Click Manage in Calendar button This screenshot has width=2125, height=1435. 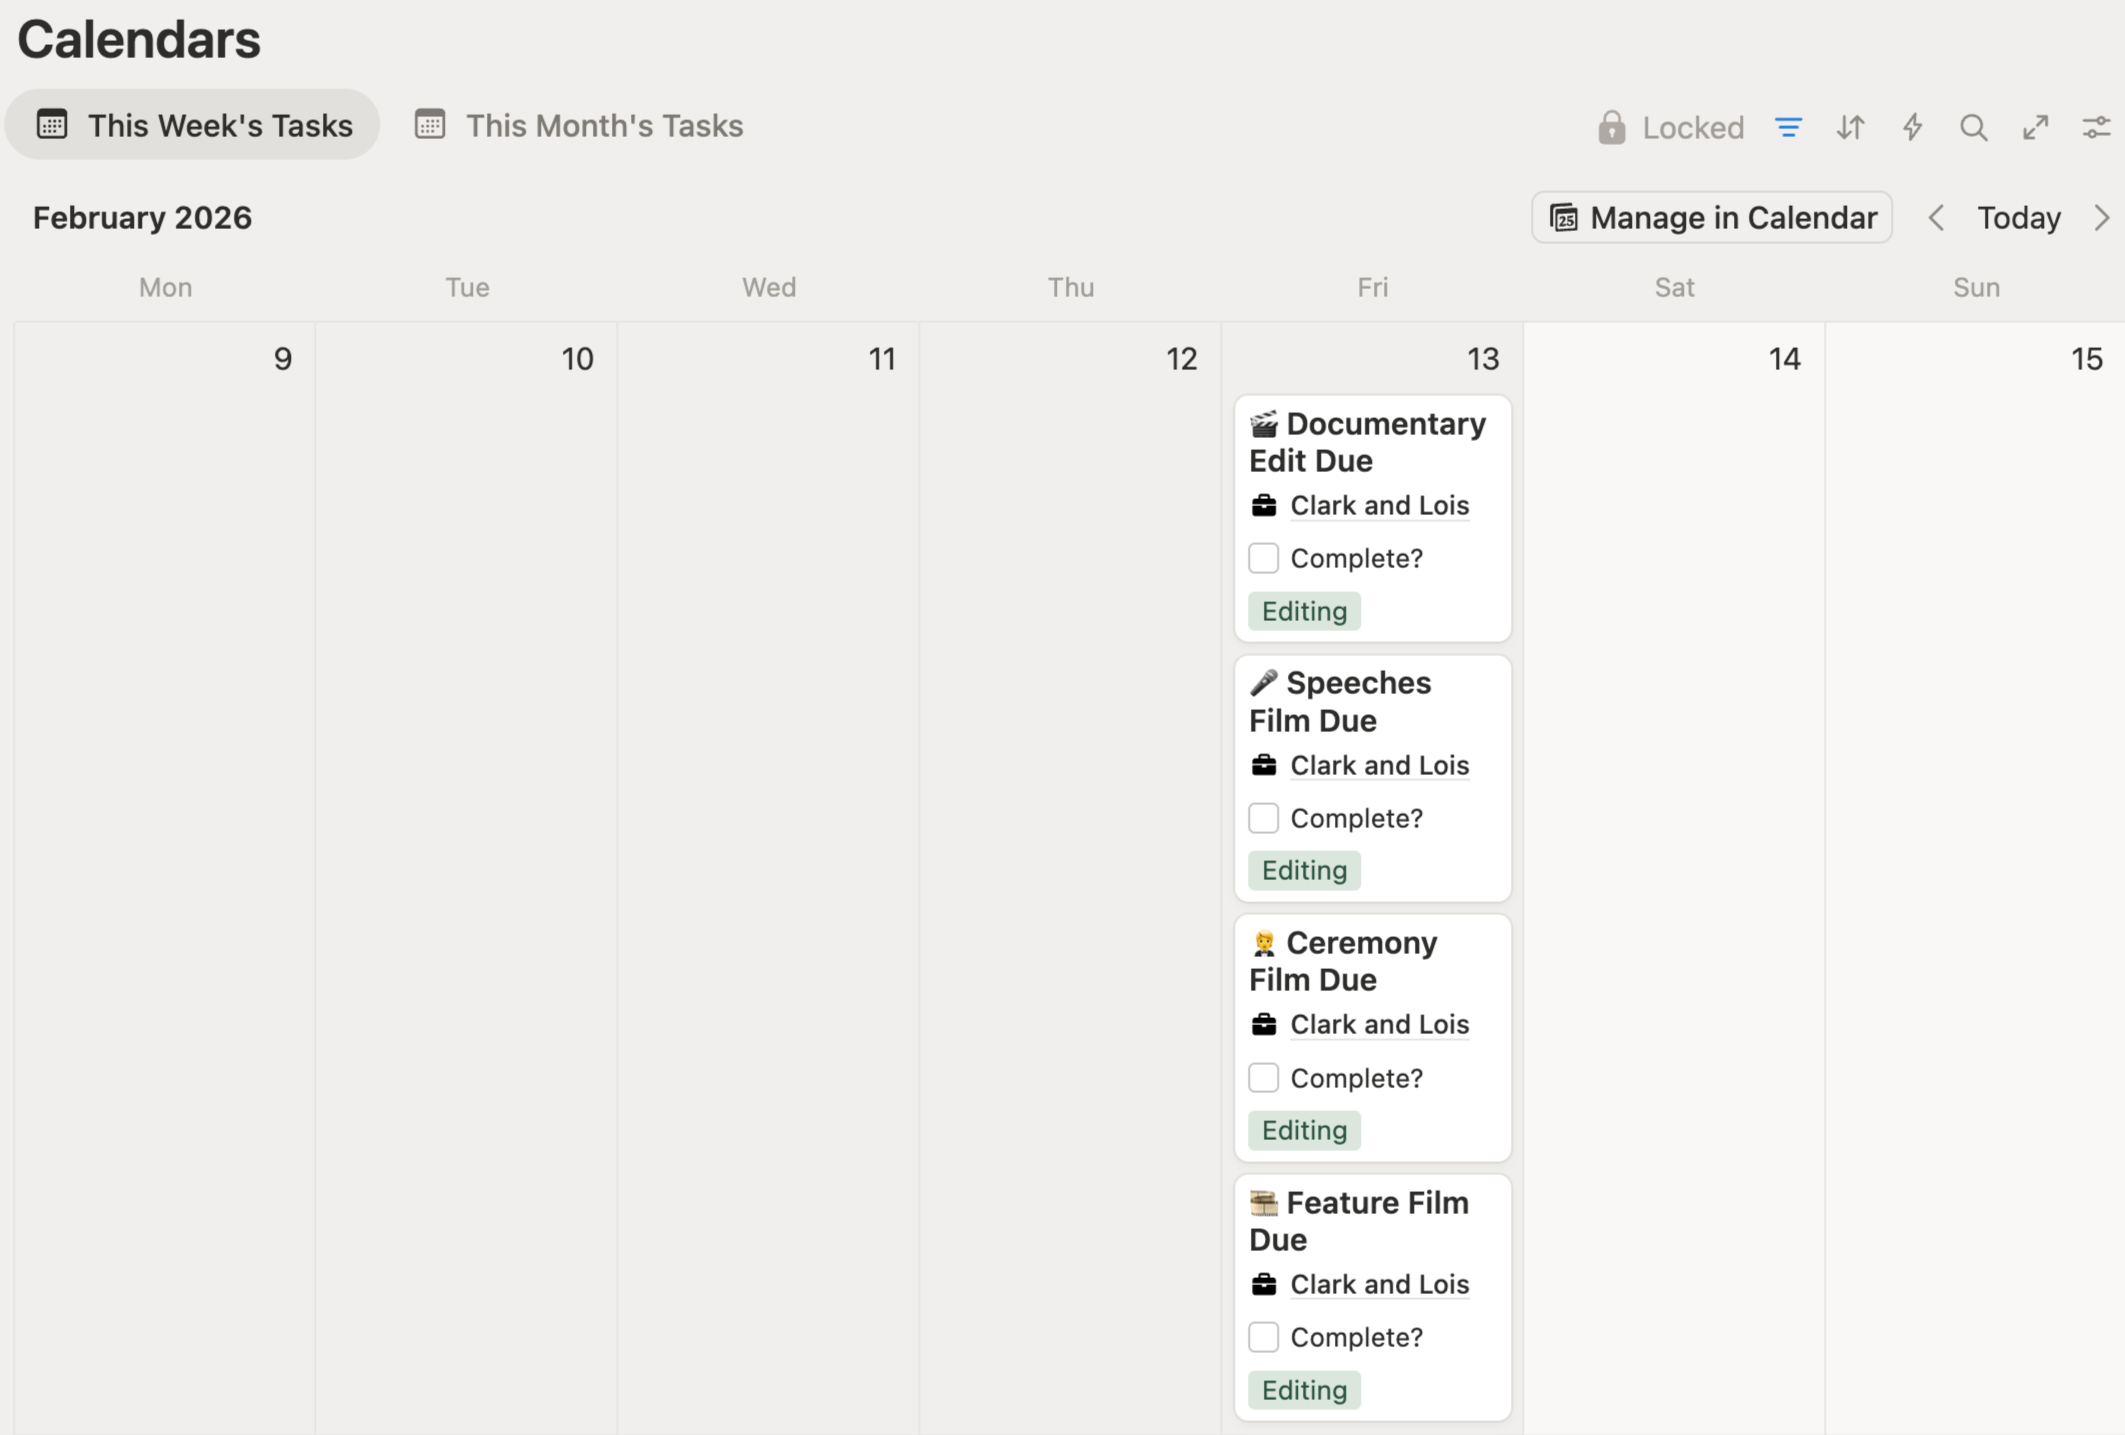coord(1712,217)
